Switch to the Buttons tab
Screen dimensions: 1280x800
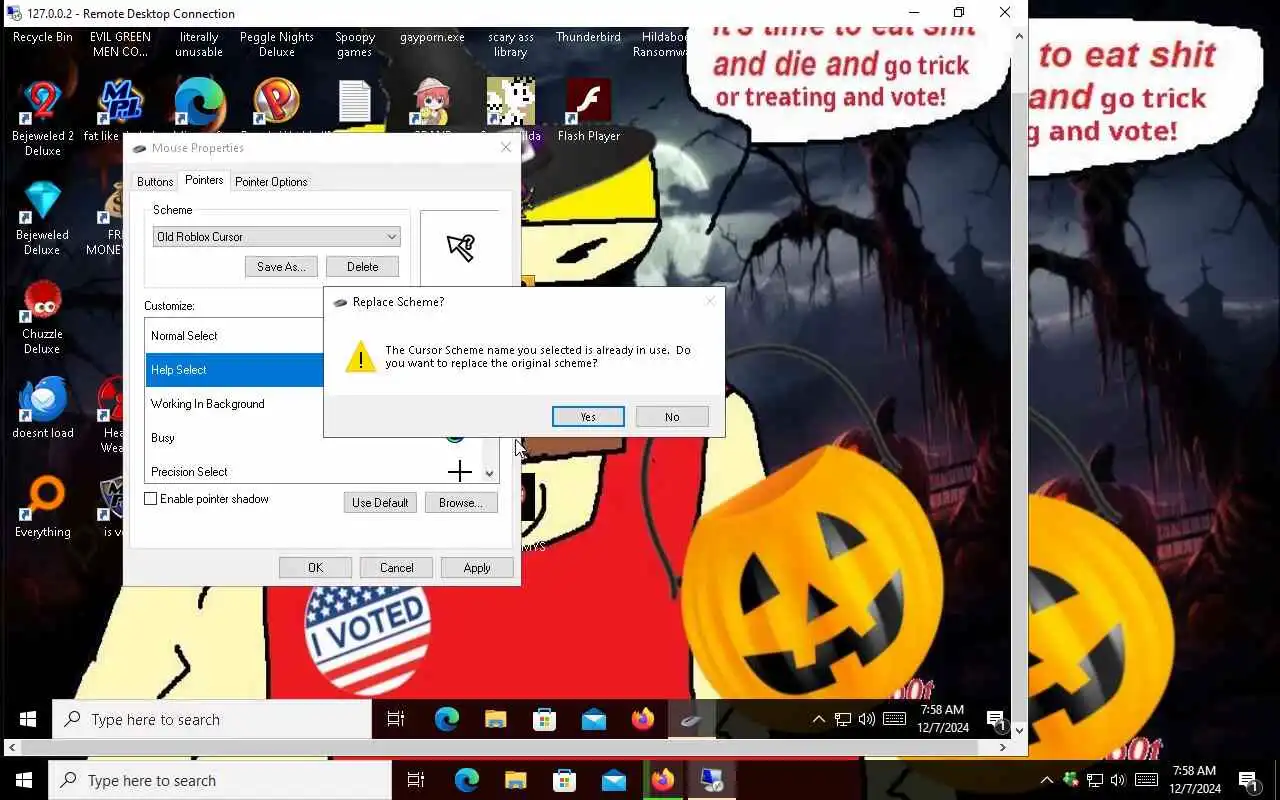coord(155,181)
